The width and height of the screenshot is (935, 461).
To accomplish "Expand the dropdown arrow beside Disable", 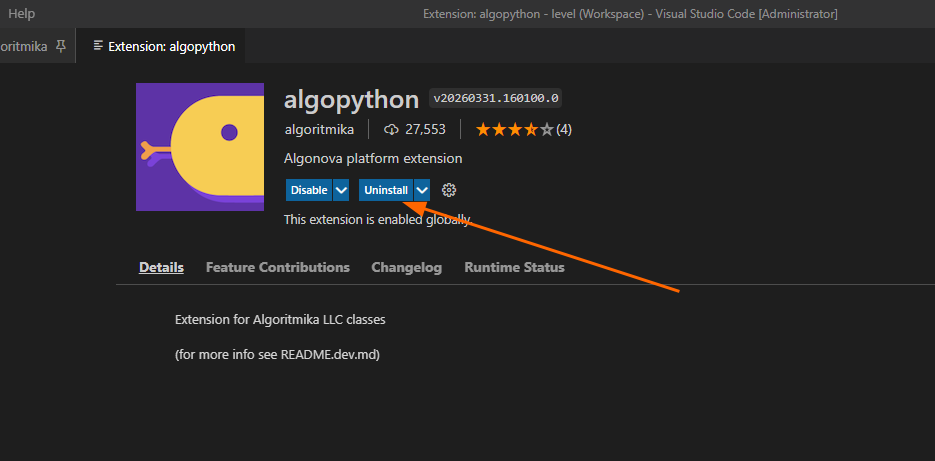I will click(x=341, y=190).
